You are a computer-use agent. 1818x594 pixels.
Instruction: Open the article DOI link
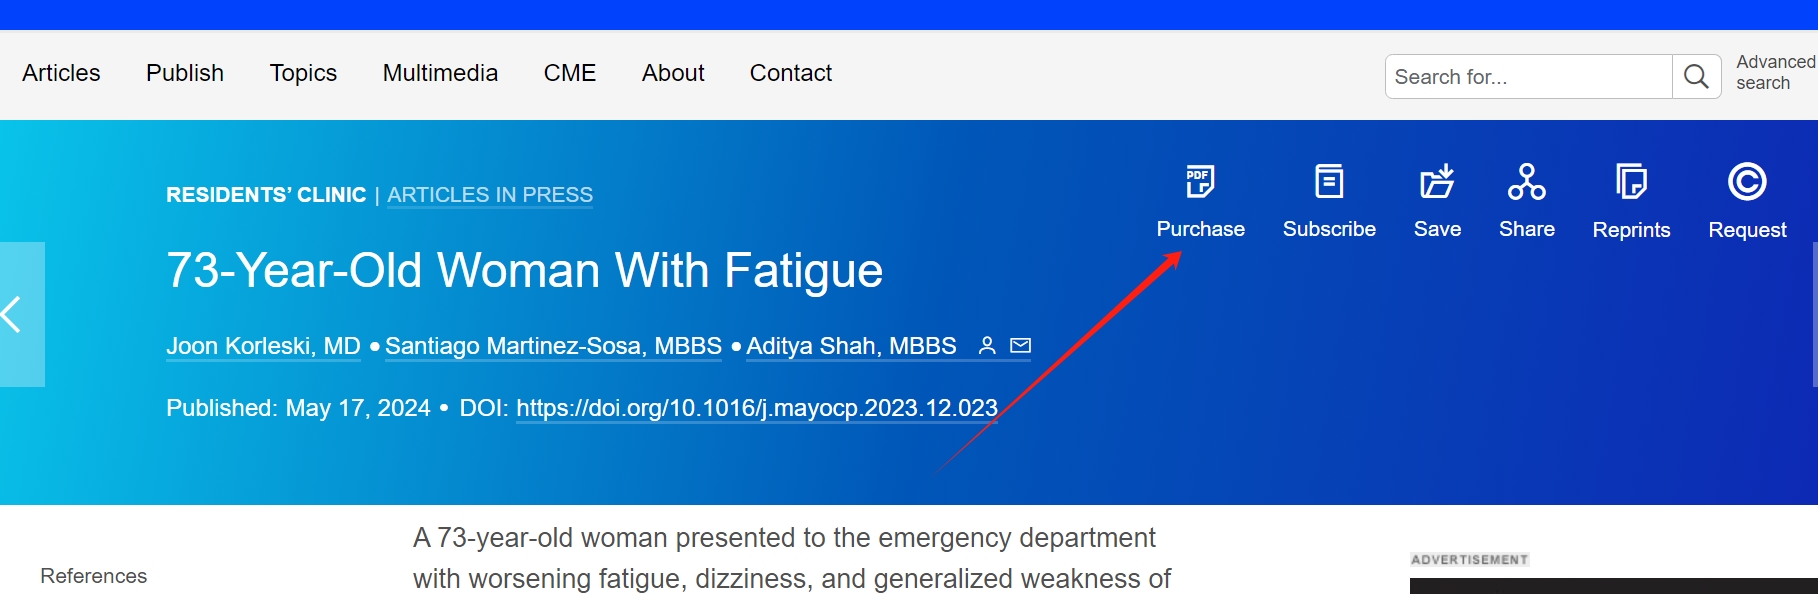pos(757,408)
